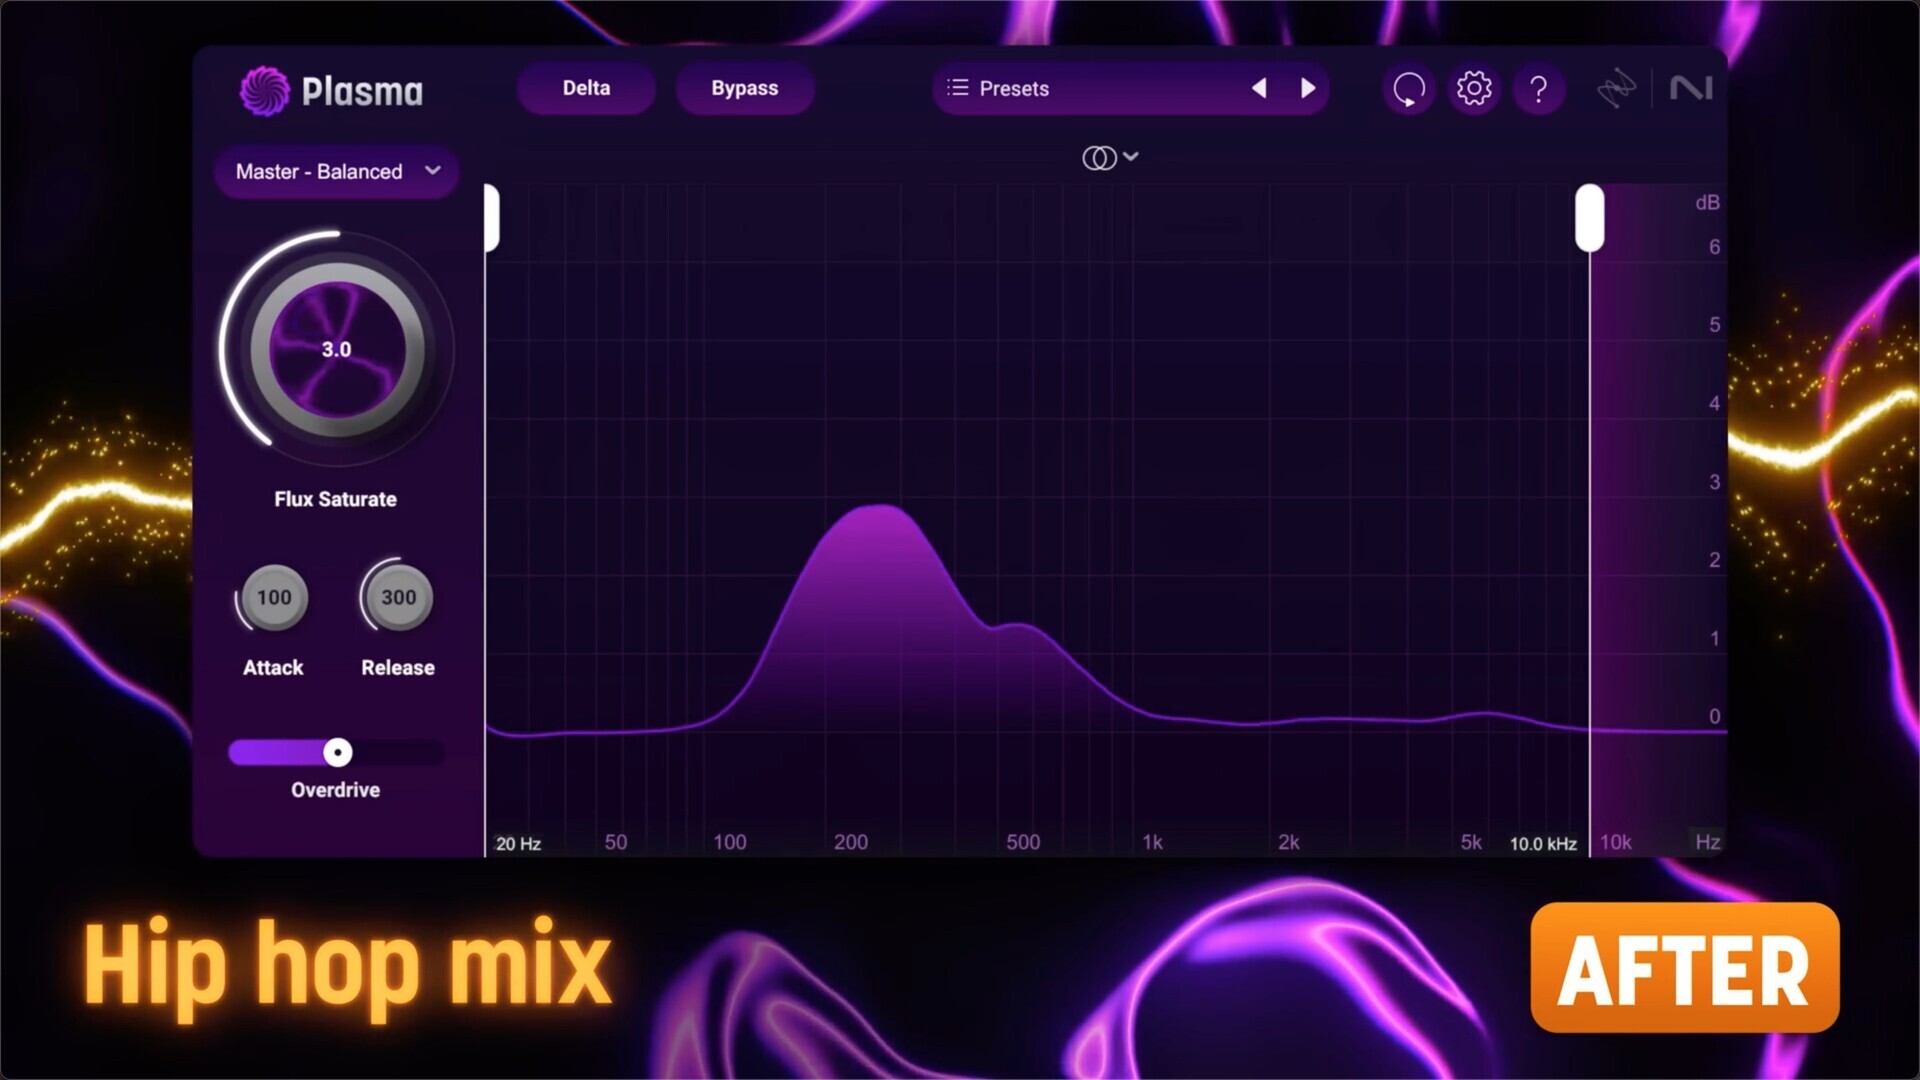The height and width of the screenshot is (1080, 1920).
Task: Open the stereo channel mode dropdown
Action: [1110, 158]
